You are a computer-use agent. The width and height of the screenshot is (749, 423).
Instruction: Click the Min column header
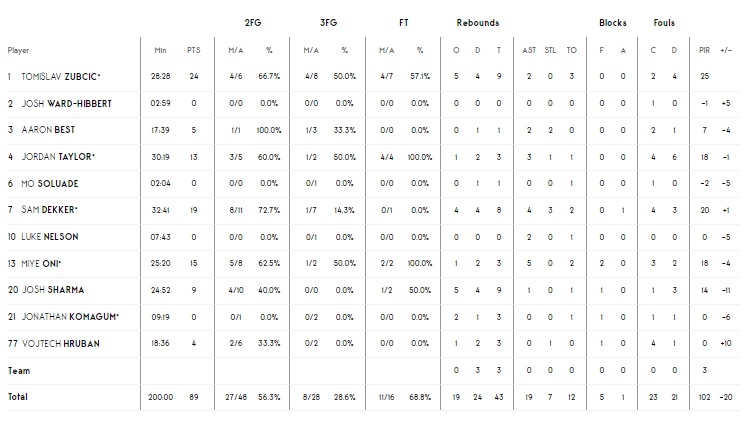pyautogui.click(x=160, y=50)
